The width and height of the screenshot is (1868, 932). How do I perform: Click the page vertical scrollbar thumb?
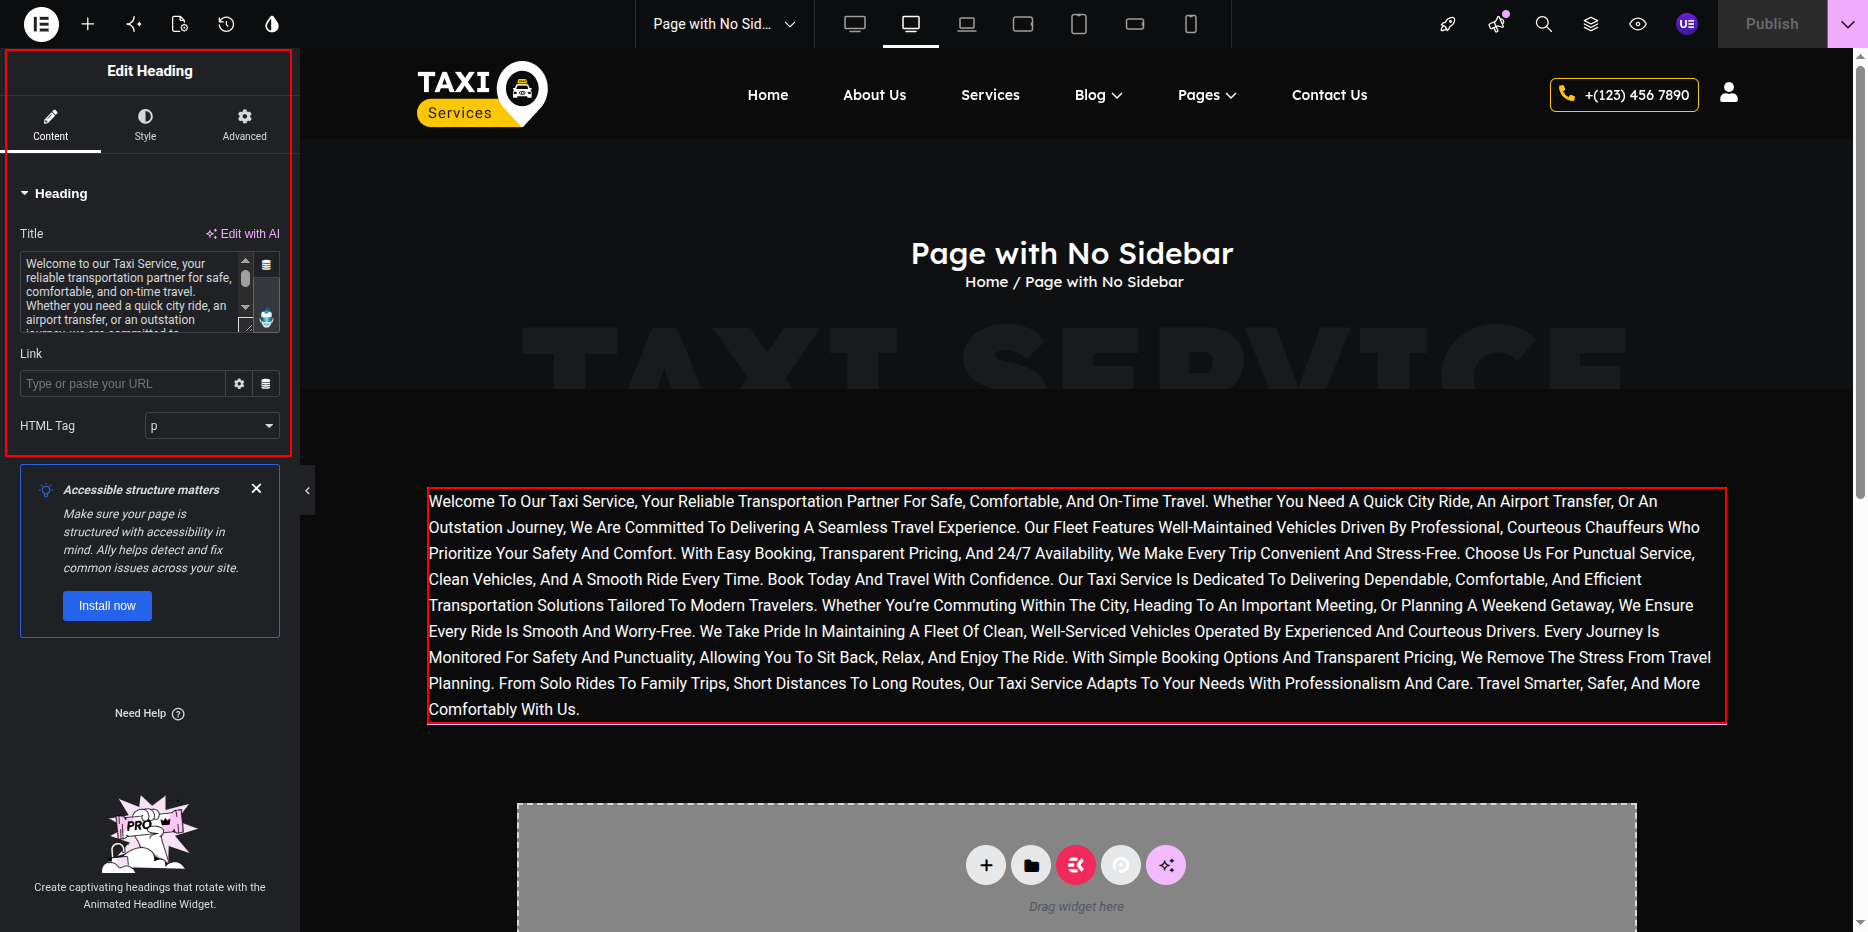1860,280
